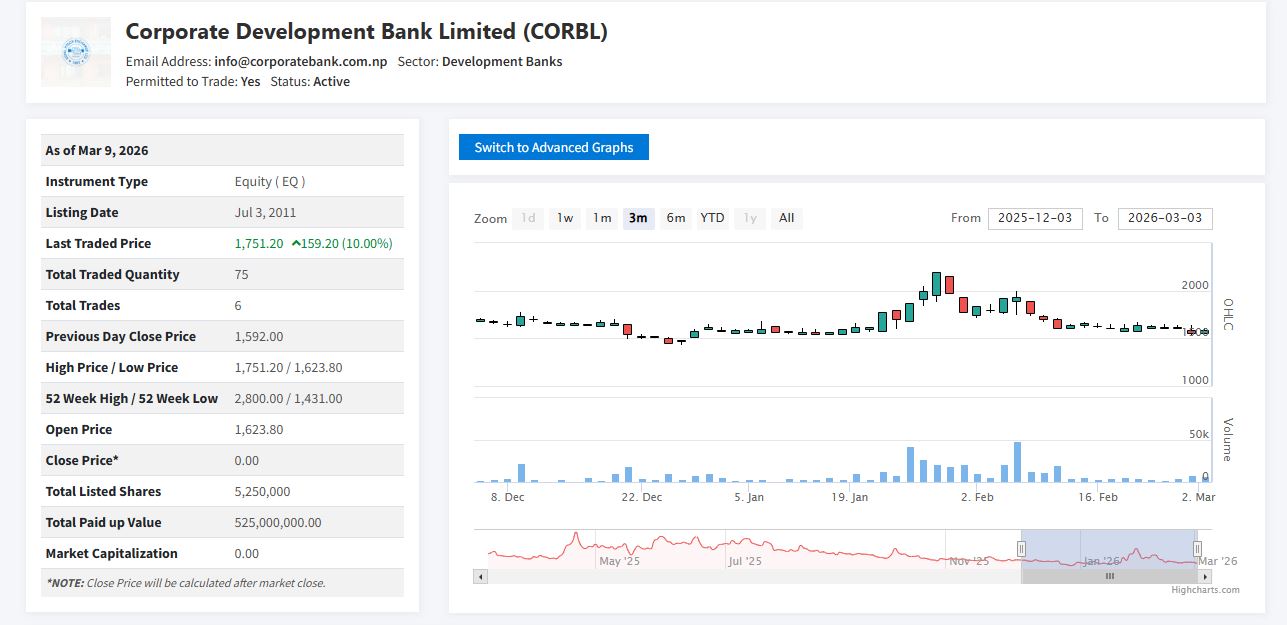Click the green up-arrow beside 159.20 change
The height and width of the screenshot is (625, 1287).
click(297, 243)
